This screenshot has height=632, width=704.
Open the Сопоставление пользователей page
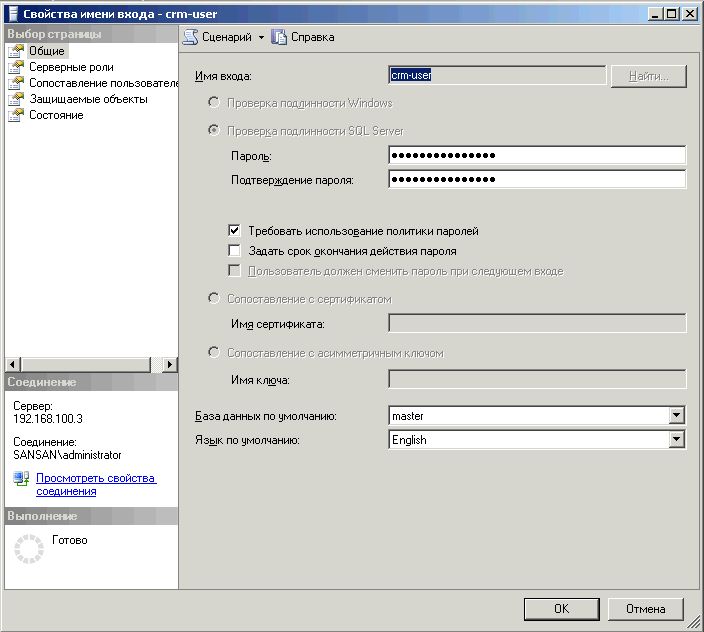point(104,83)
